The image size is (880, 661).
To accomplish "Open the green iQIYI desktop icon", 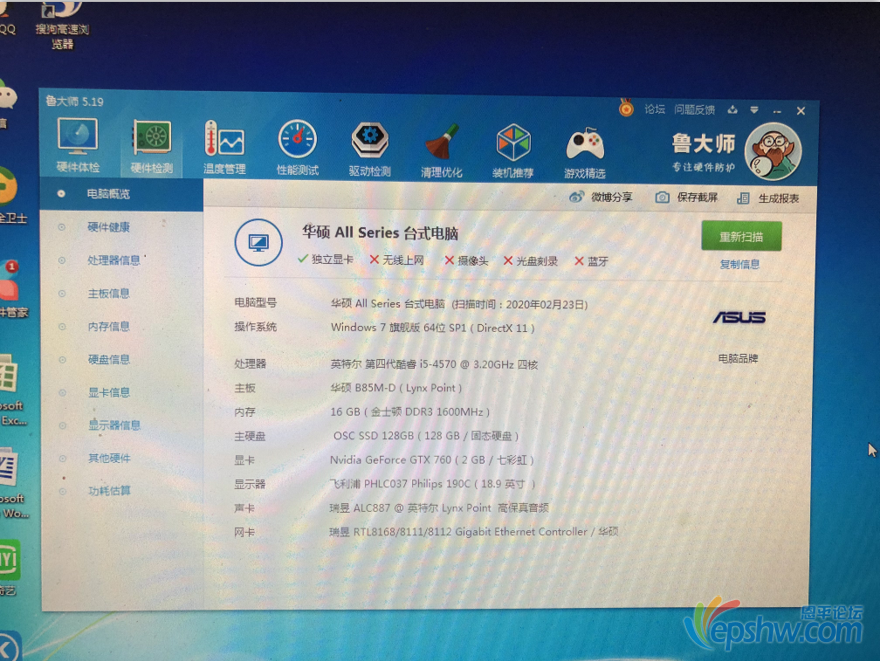I will [x=10, y=567].
